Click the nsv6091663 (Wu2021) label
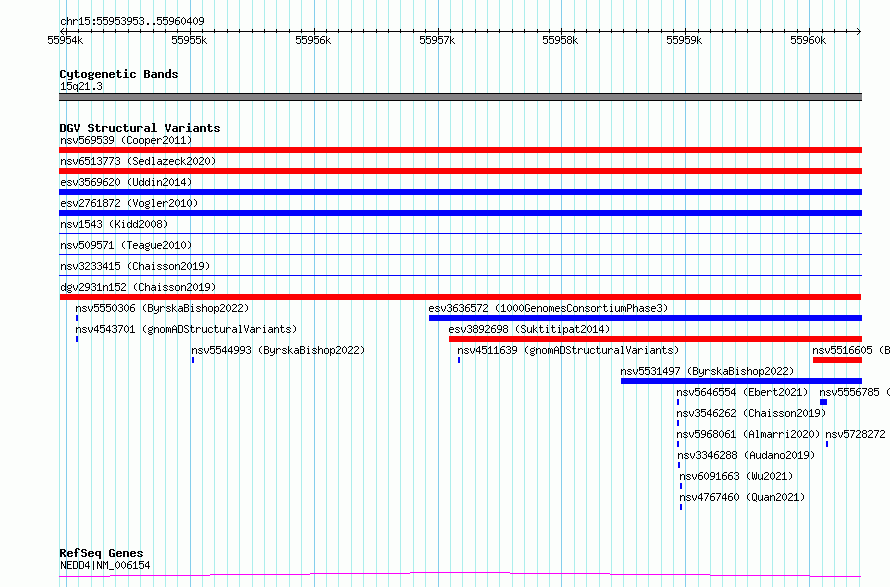 tap(736, 476)
